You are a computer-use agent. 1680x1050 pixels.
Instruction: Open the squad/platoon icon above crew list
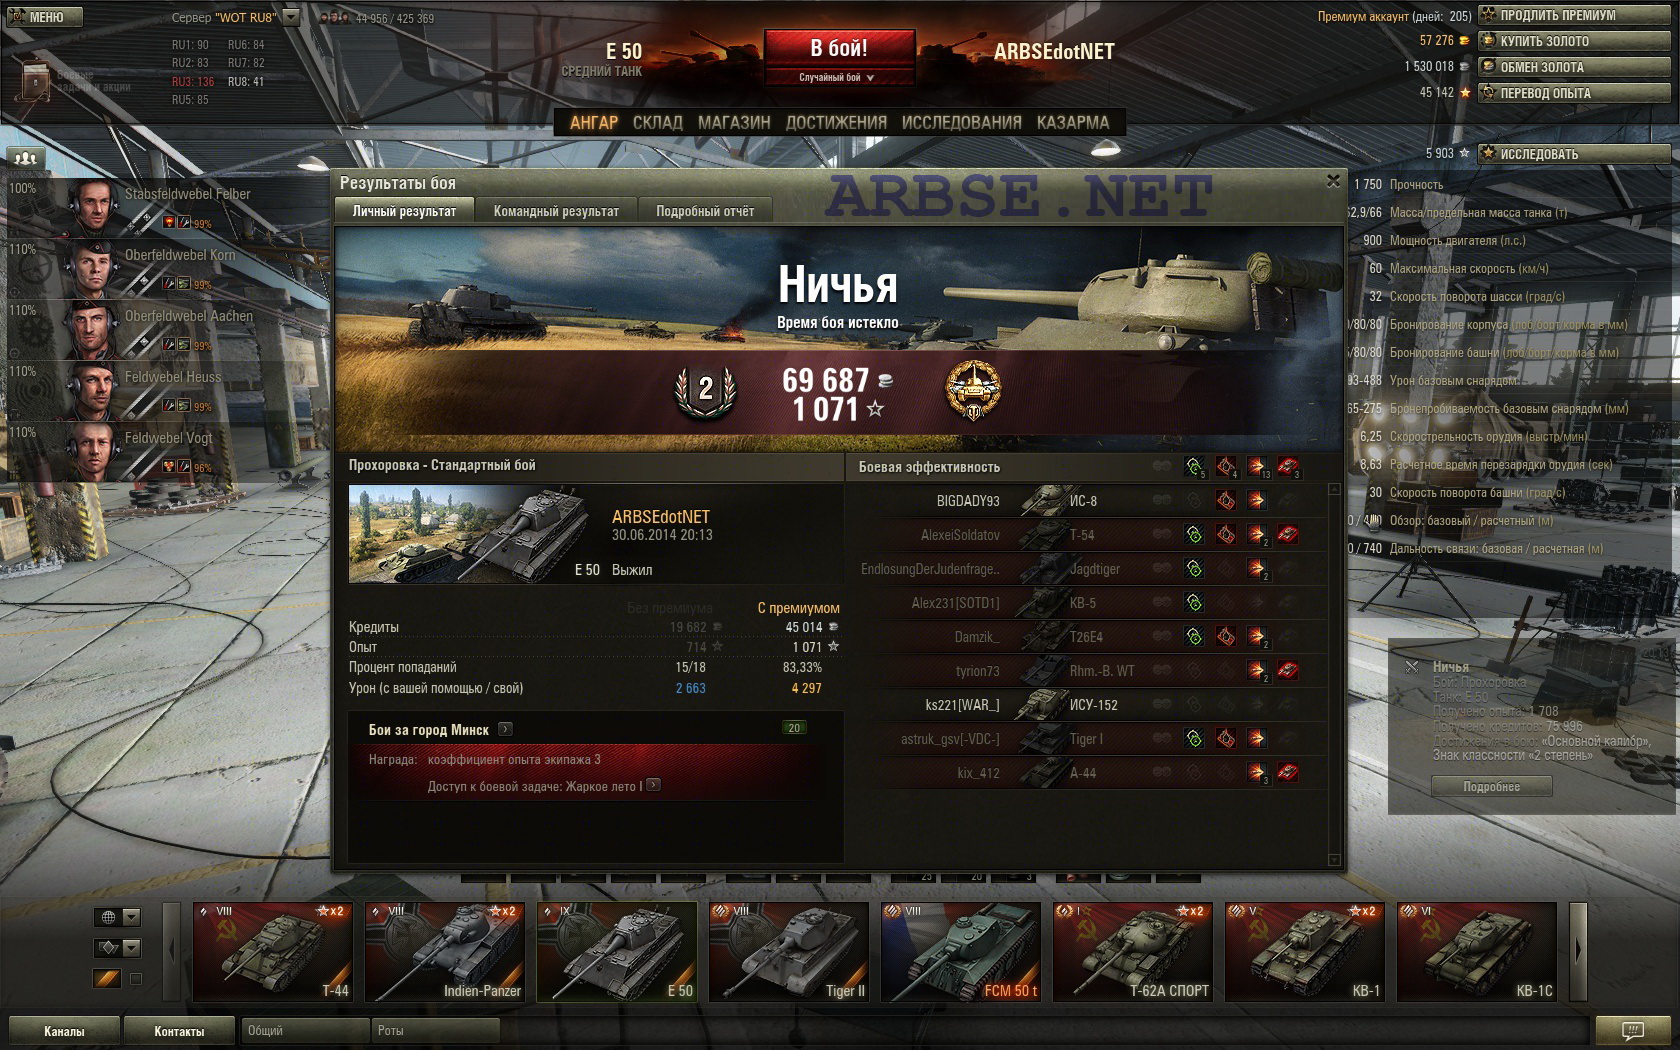(27, 157)
